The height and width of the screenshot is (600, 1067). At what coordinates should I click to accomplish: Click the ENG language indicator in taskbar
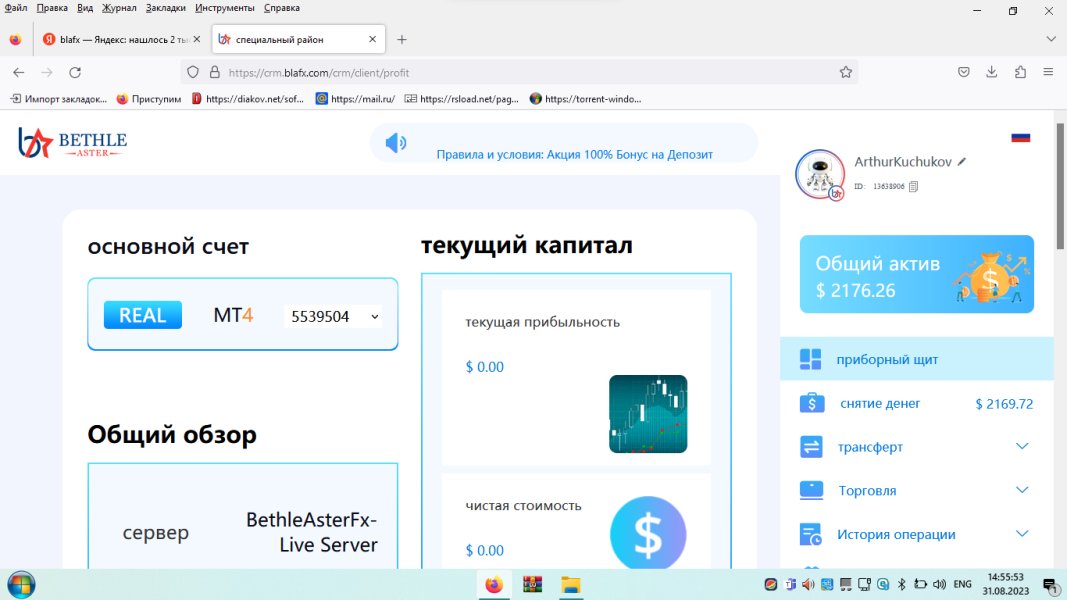(962, 584)
